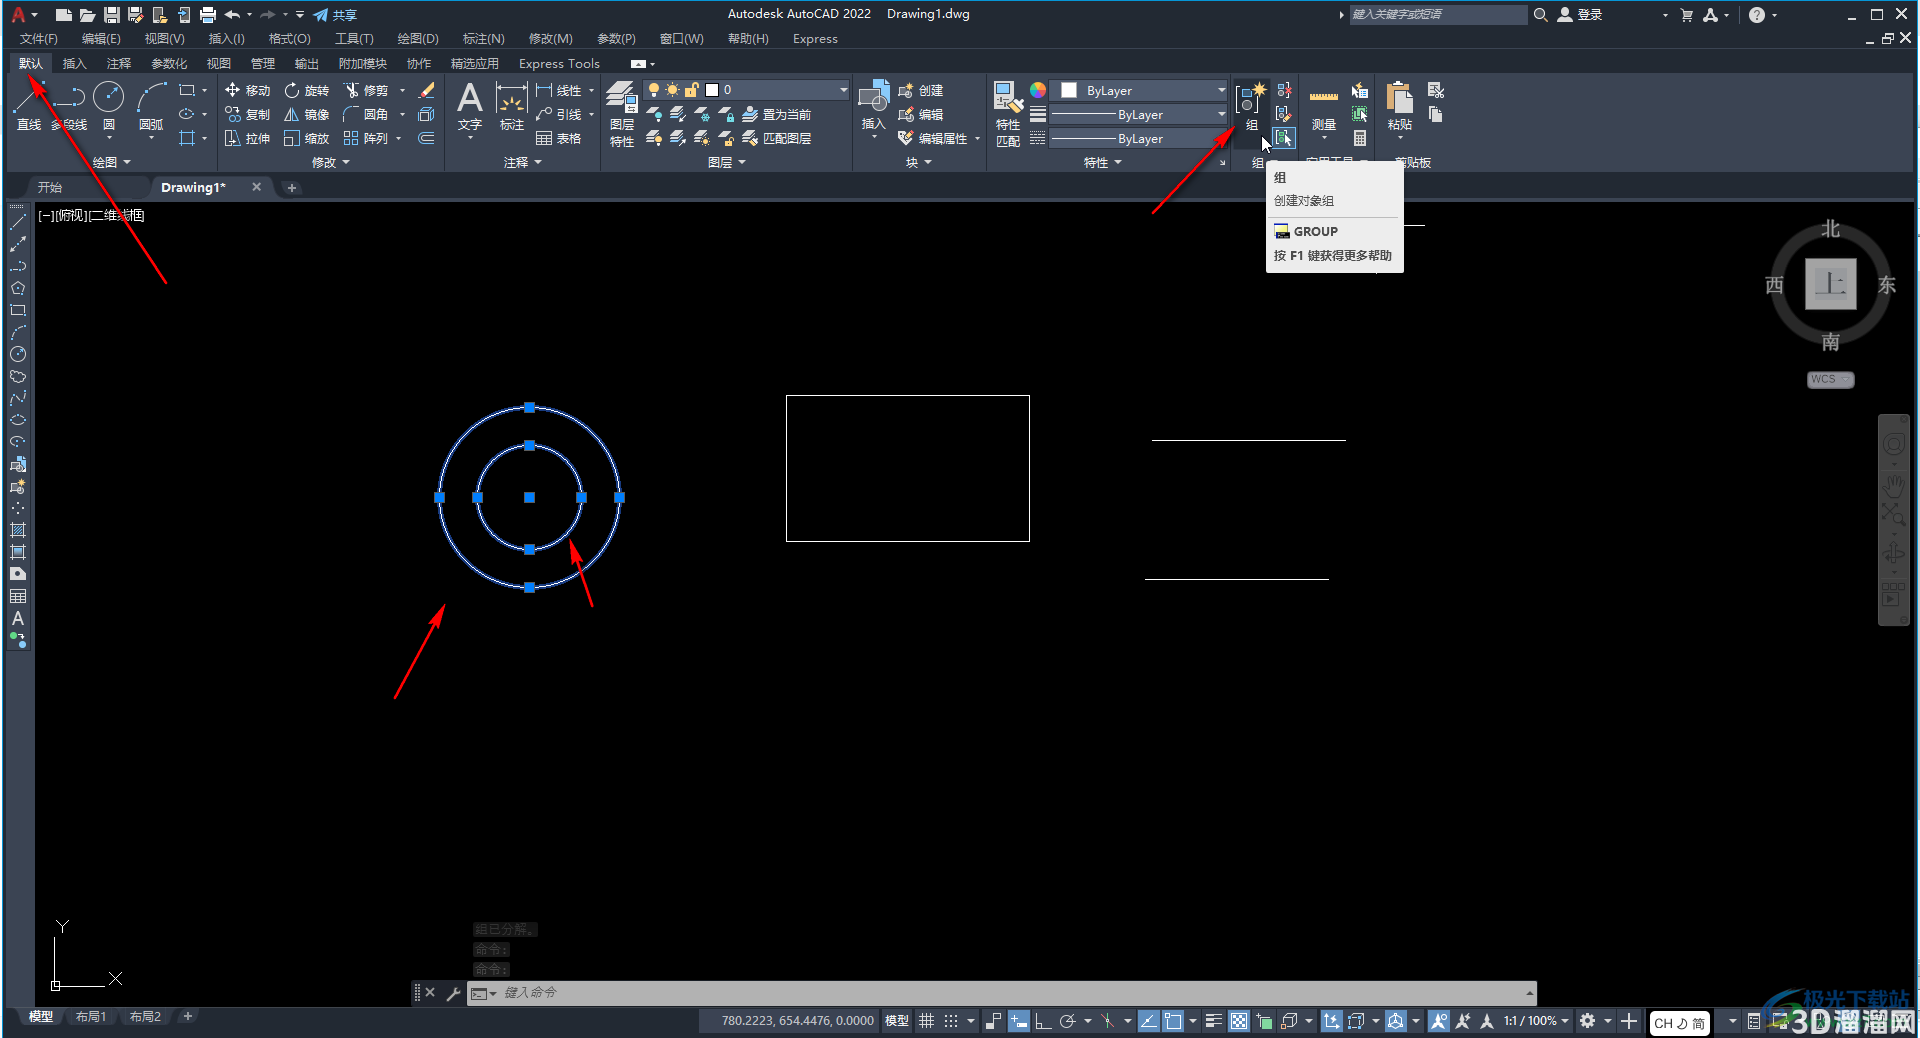Open the ByLayer linetype dropdown
Image resolution: width=1920 pixels, height=1038 pixels.
point(1138,115)
